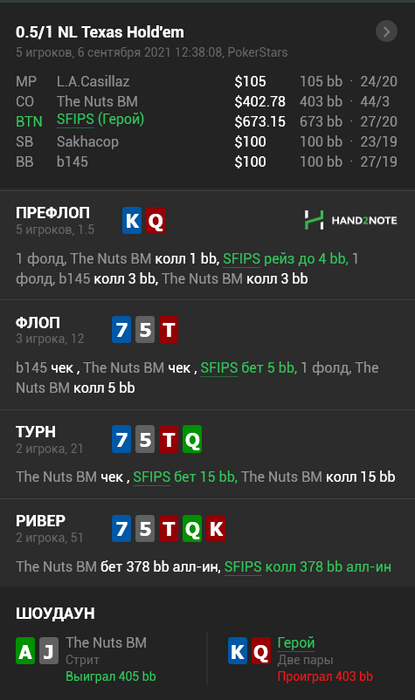The image size is (415, 700).
Task: Click the gray J showdown card
Action: [x=49, y=651]
